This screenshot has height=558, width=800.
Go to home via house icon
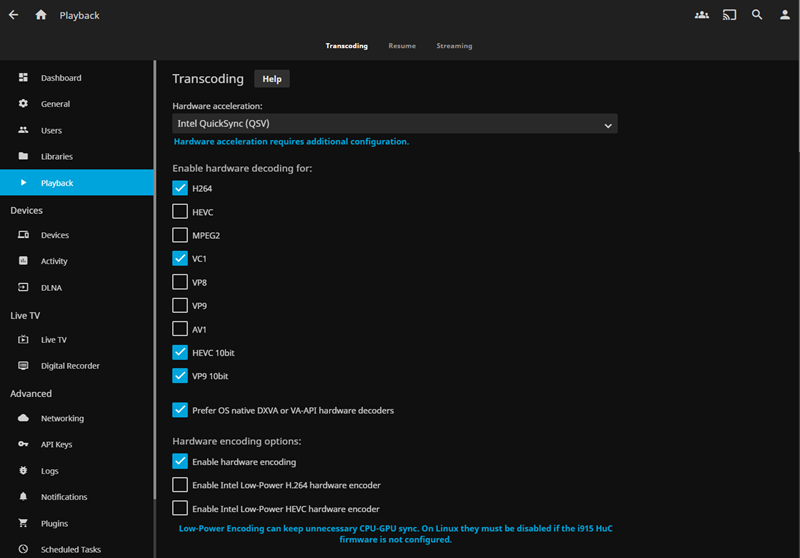[41, 15]
